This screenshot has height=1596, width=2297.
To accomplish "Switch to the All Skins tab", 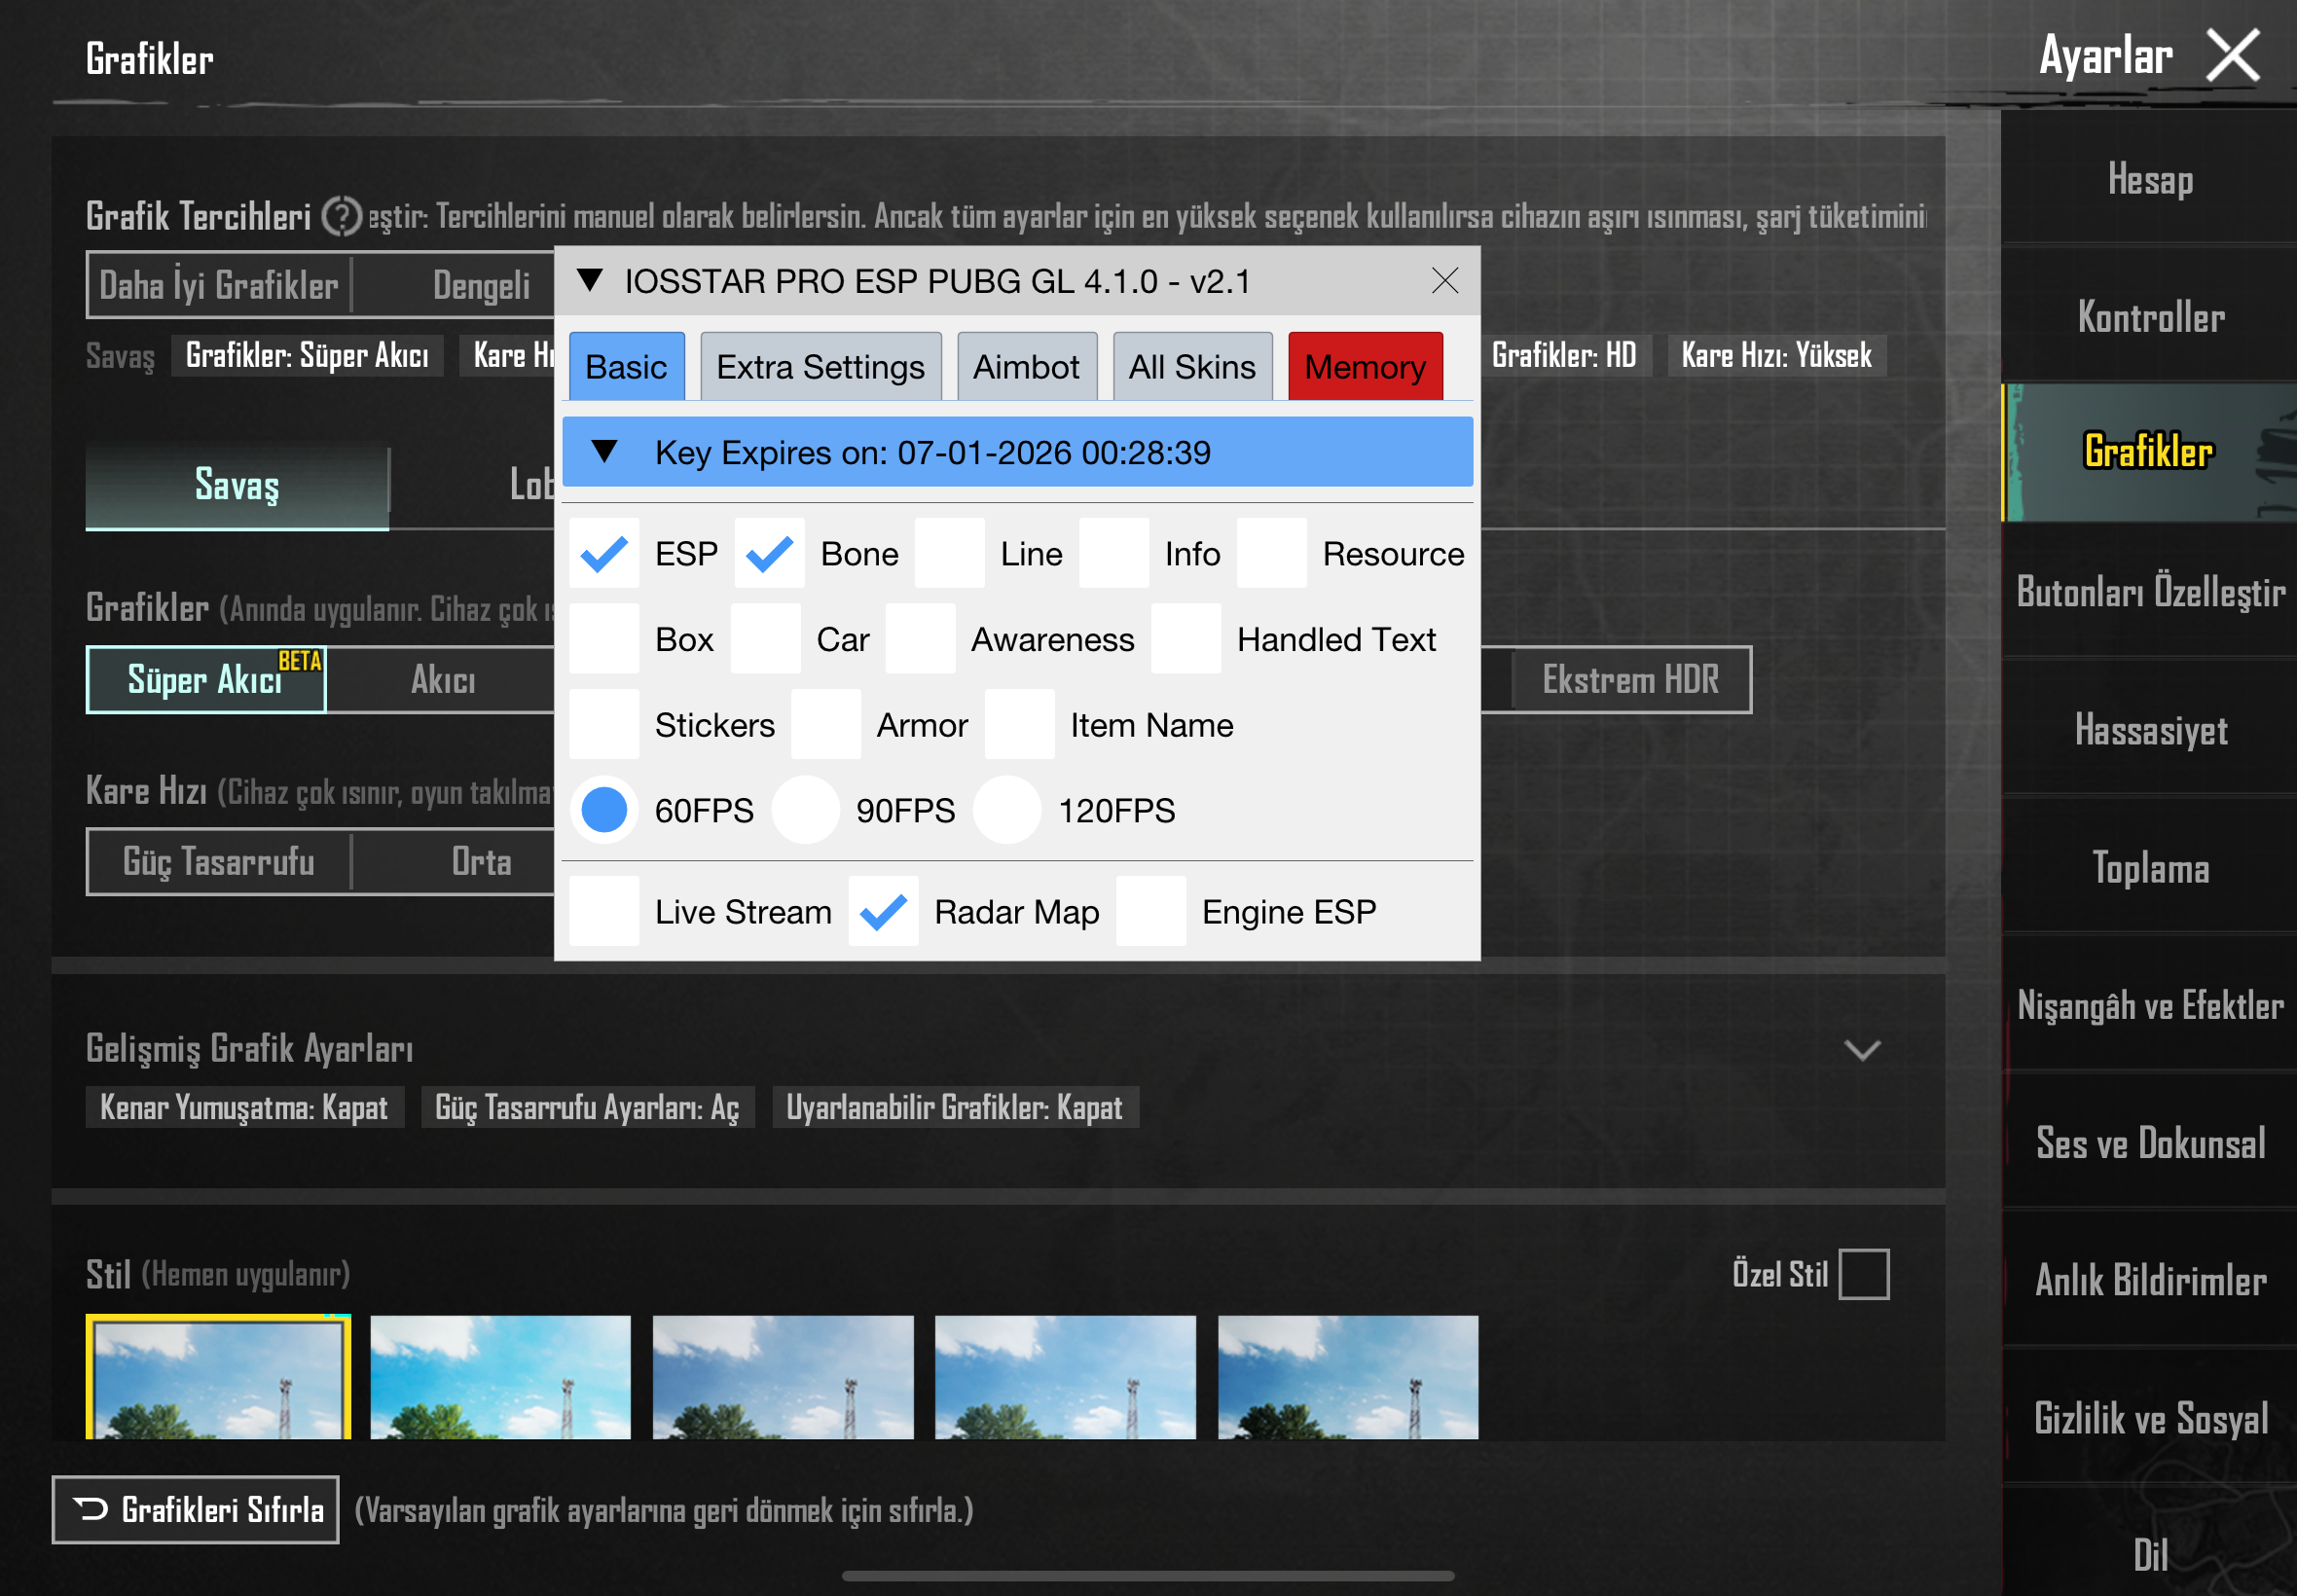I will point(1192,367).
